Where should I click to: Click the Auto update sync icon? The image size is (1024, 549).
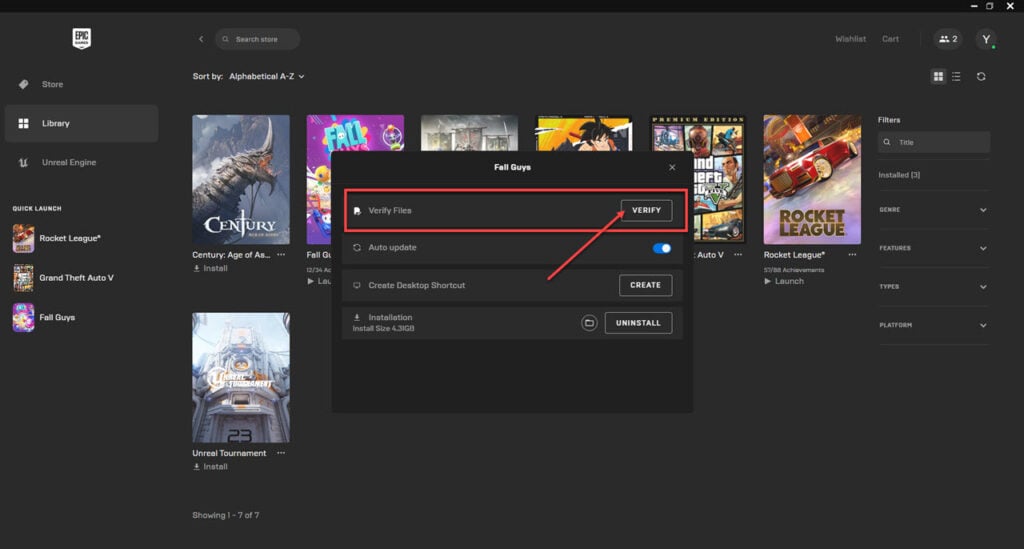tap(357, 248)
